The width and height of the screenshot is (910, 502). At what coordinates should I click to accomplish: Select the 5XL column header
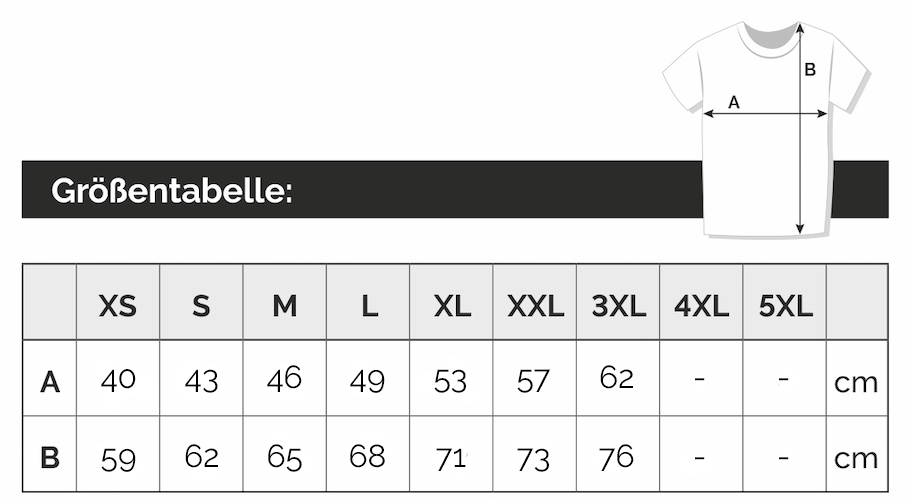coord(786,305)
